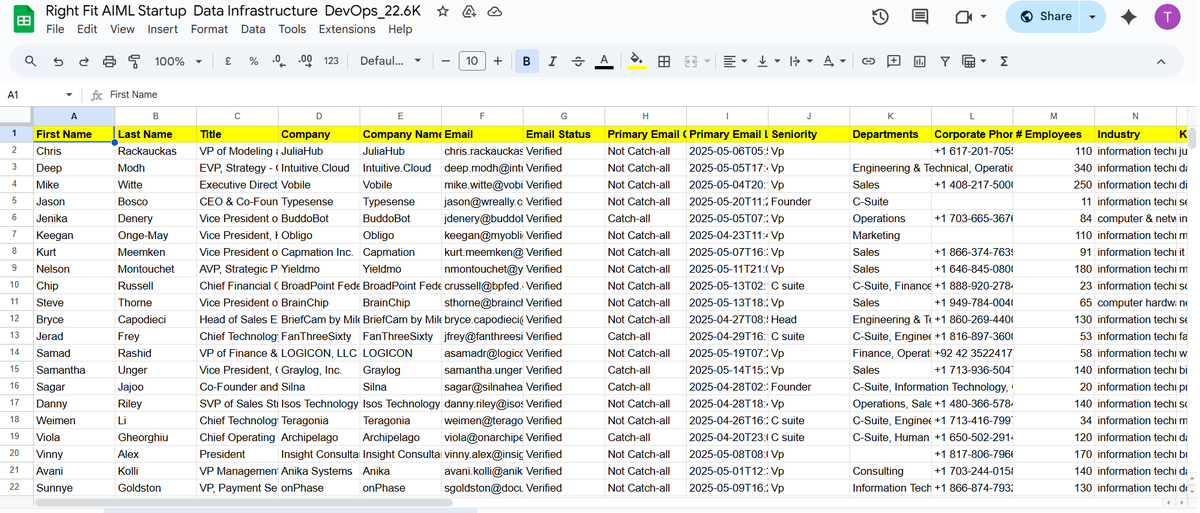Open version history clock icon
This screenshot has height=513, width=1200.
880,16
